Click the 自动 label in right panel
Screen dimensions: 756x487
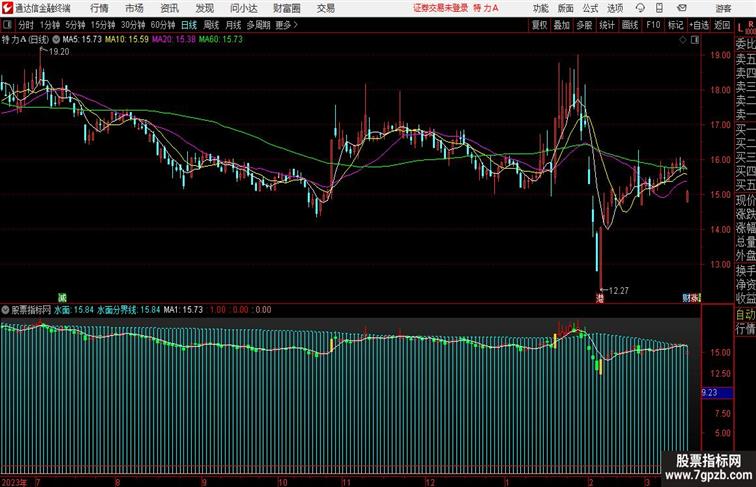pos(745,314)
